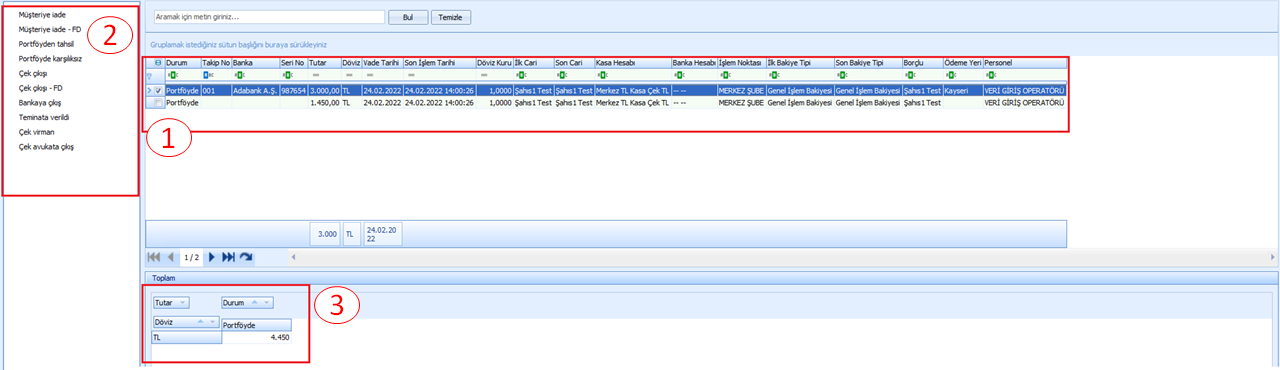The image size is (1280, 370).
Task: Click the Son Cari column header
Action: coord(573,62)
